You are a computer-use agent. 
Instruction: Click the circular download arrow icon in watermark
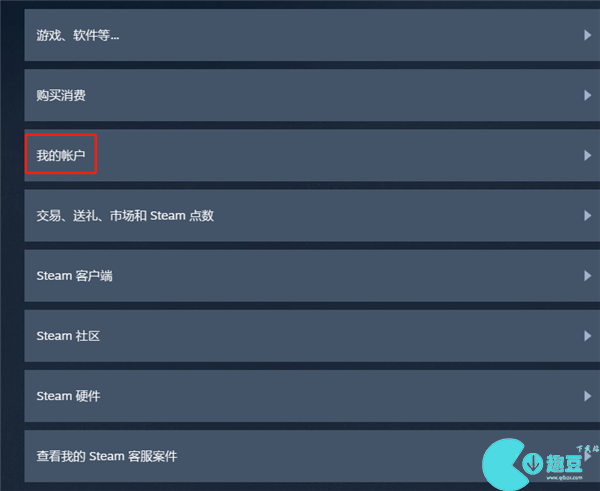[533, 463]
